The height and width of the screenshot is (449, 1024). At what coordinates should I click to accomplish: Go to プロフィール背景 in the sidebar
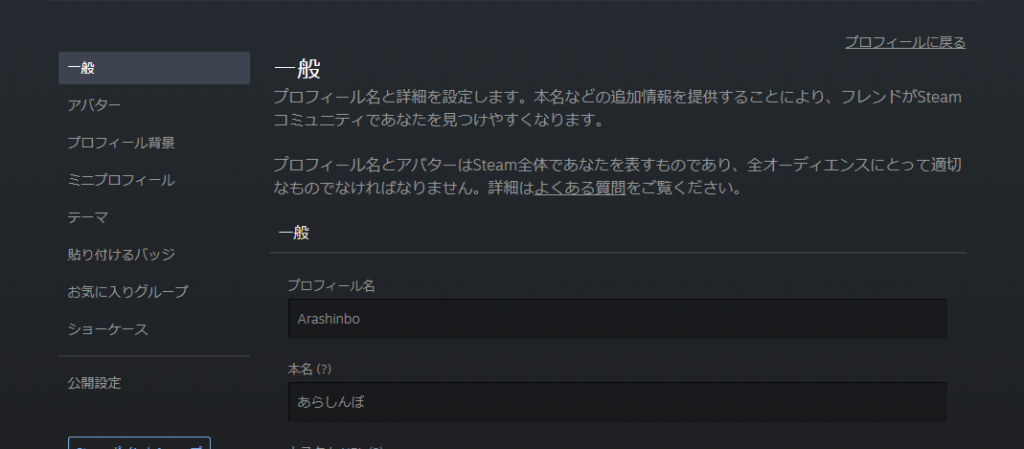120,143
